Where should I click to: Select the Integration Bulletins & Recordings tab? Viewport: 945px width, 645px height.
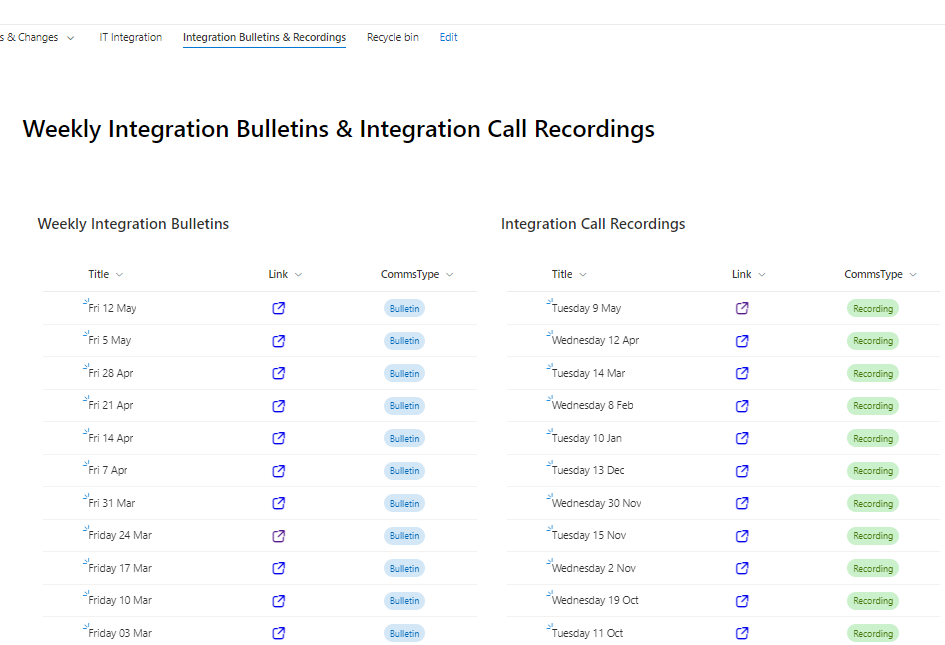(x=264, y=38)
